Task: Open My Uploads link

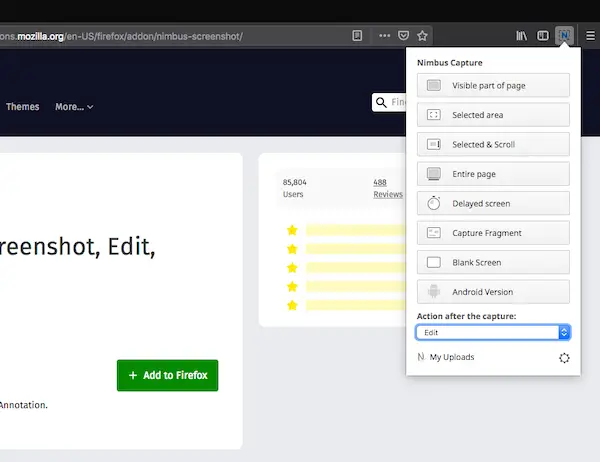Action: (452, 357)
